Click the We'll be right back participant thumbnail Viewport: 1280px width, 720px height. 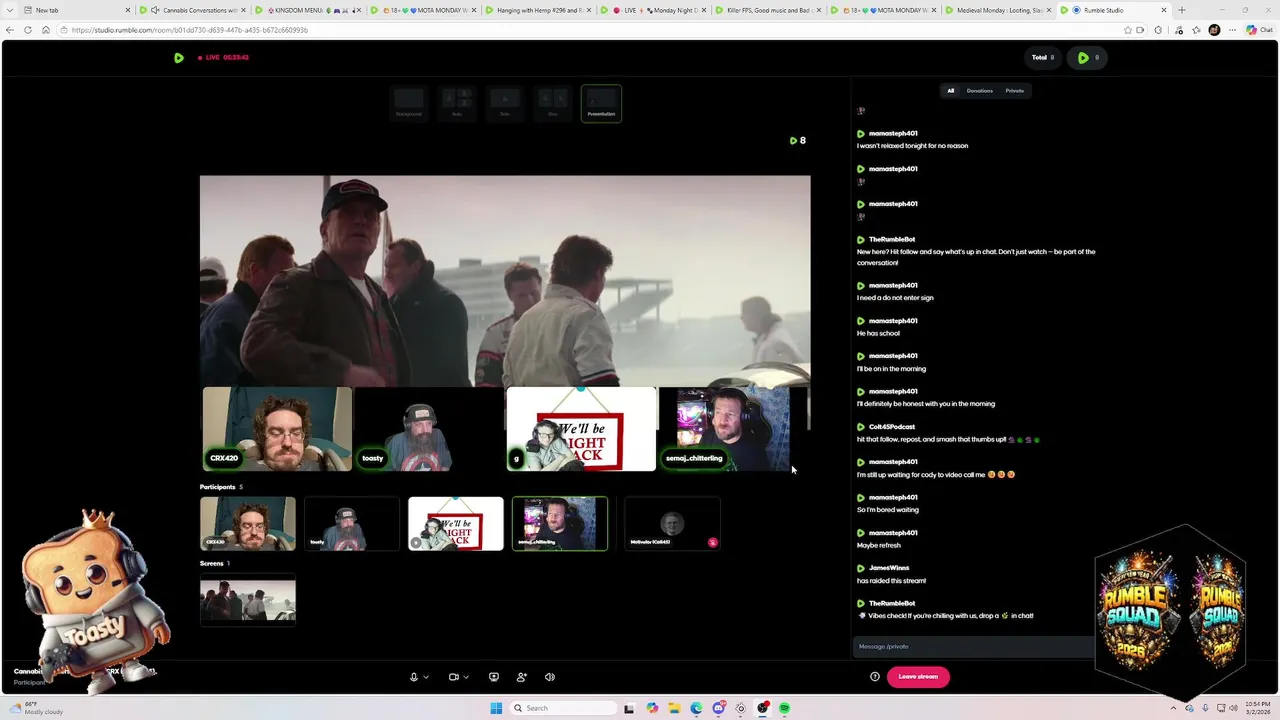pos(456,523)
